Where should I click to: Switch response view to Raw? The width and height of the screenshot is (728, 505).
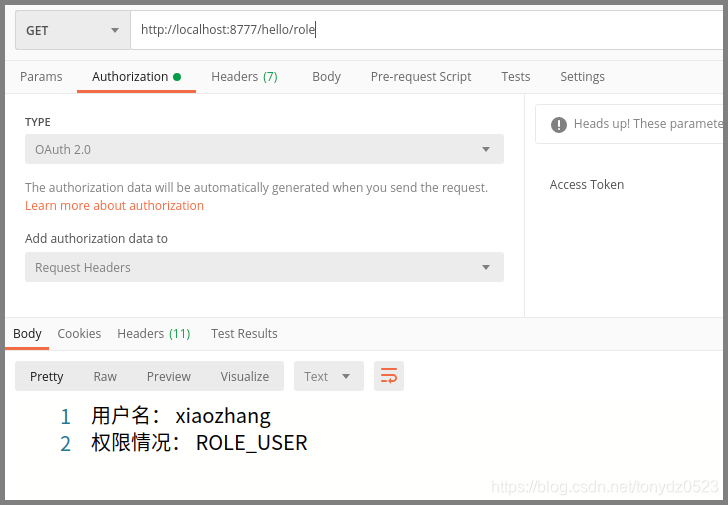pyautogui.click(x=105, y=376)
